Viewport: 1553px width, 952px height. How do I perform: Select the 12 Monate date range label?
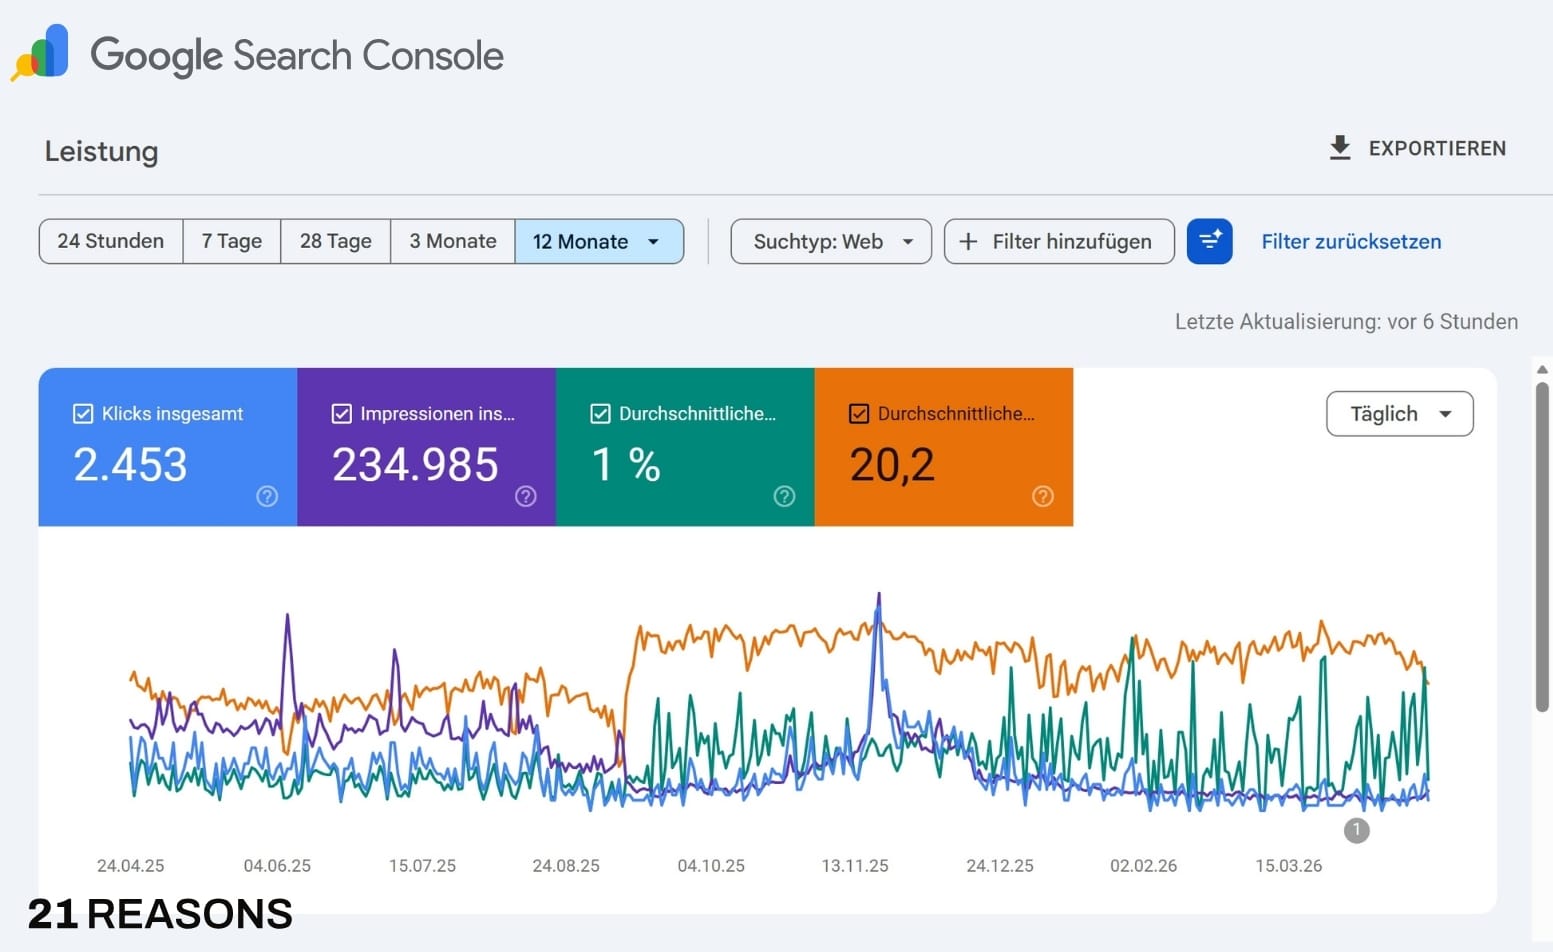pyautogui.click(x=580, y=242)
